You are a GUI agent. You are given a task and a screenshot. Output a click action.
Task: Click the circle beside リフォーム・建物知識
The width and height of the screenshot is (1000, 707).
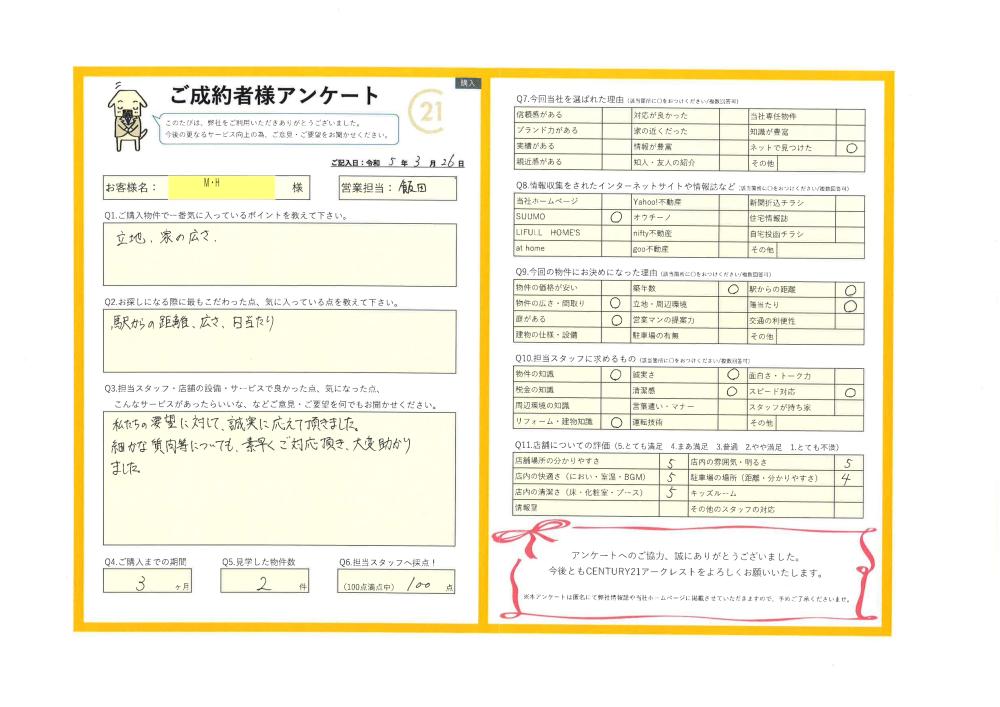coord(616,422)
